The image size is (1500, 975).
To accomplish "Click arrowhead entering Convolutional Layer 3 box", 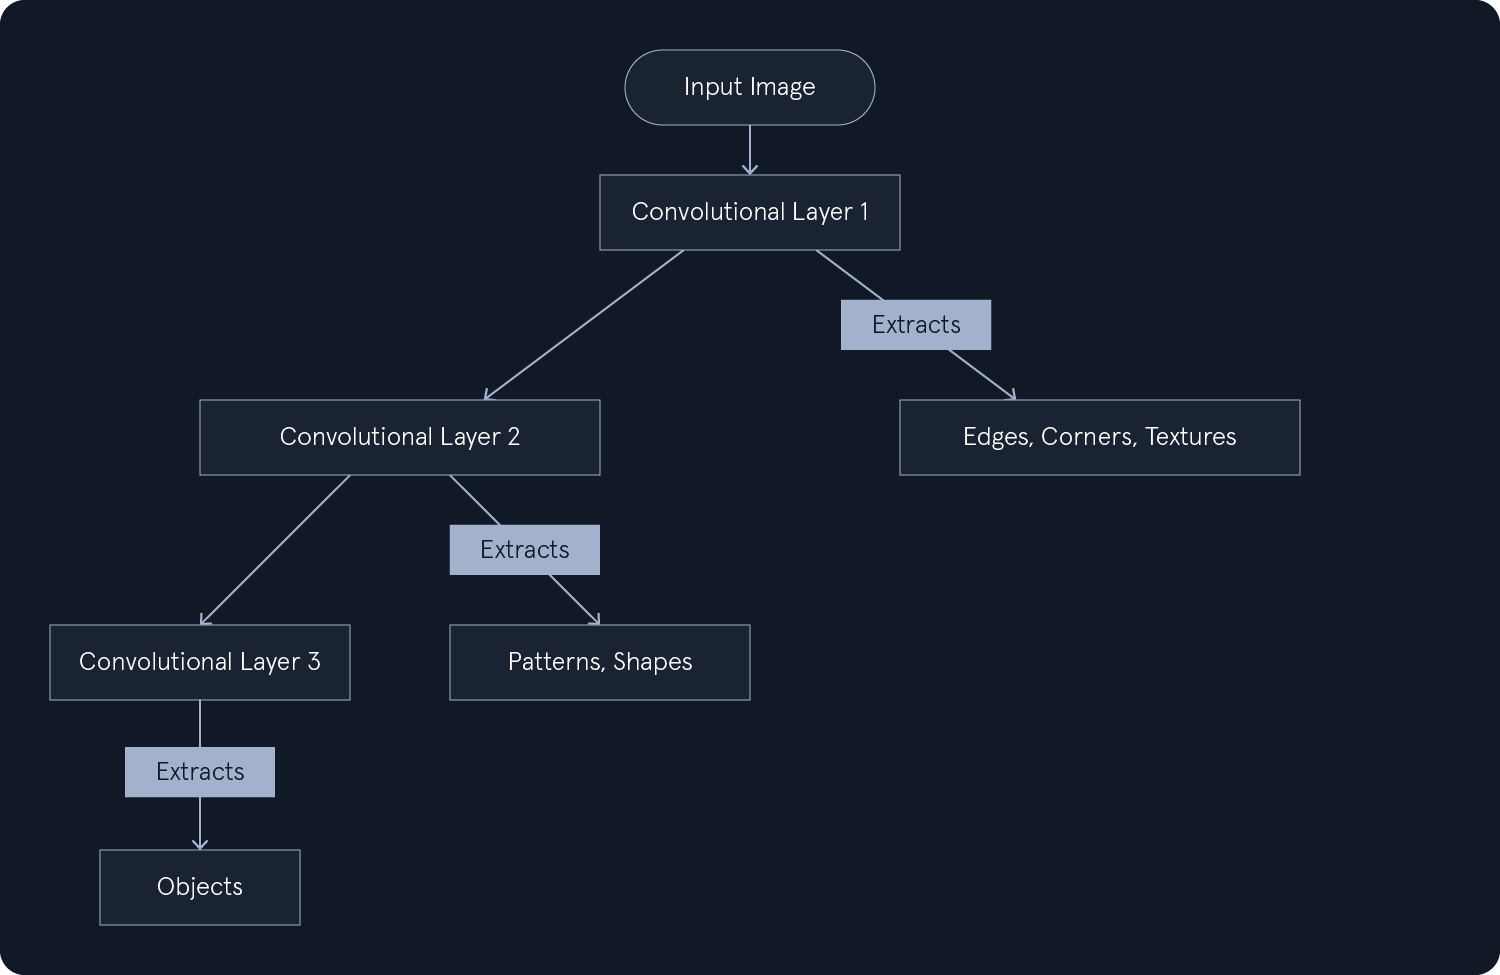I will tap(205, 620).
